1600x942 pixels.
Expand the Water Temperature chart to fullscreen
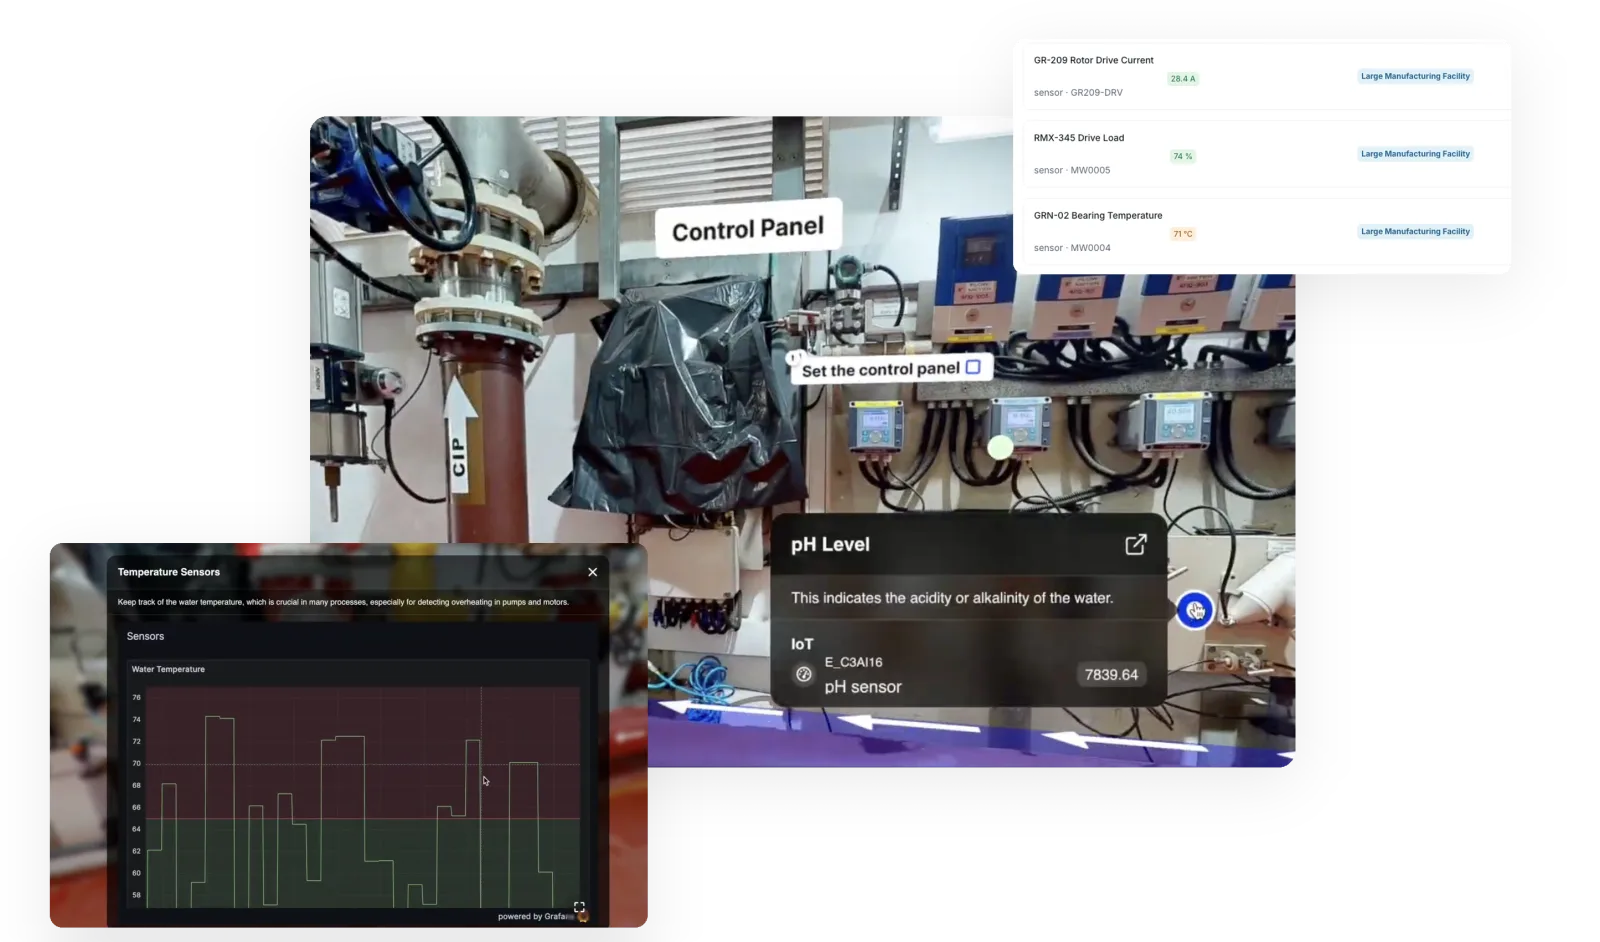(x=579, y=907)
